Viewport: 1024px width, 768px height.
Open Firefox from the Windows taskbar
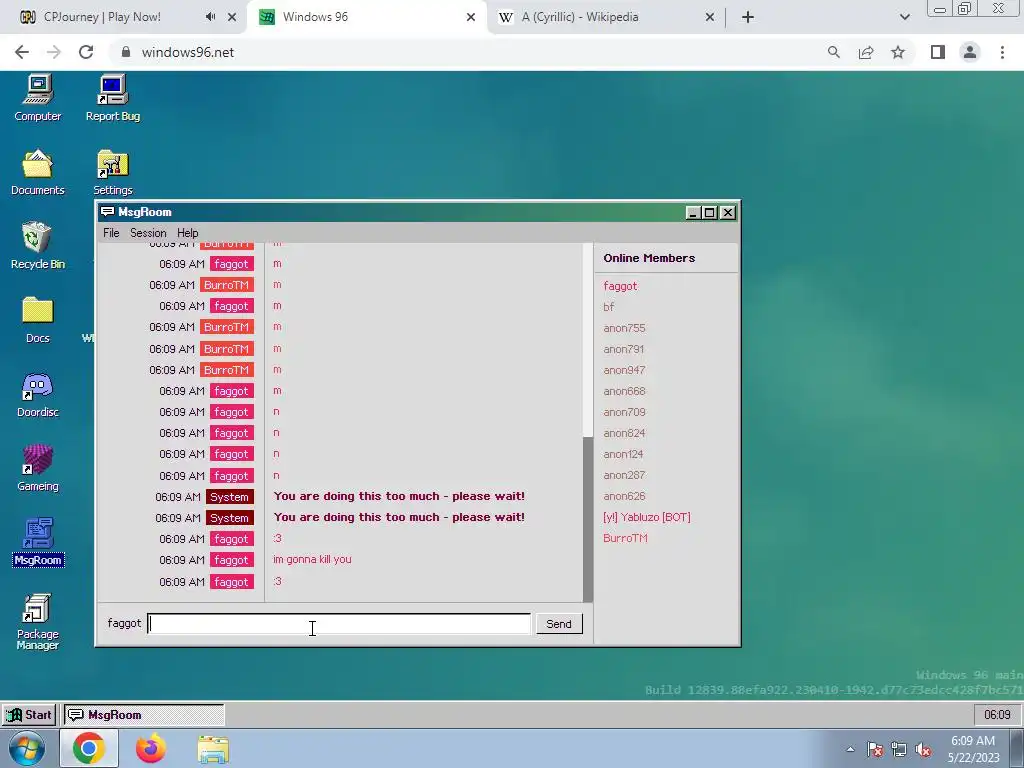point(151,749)
